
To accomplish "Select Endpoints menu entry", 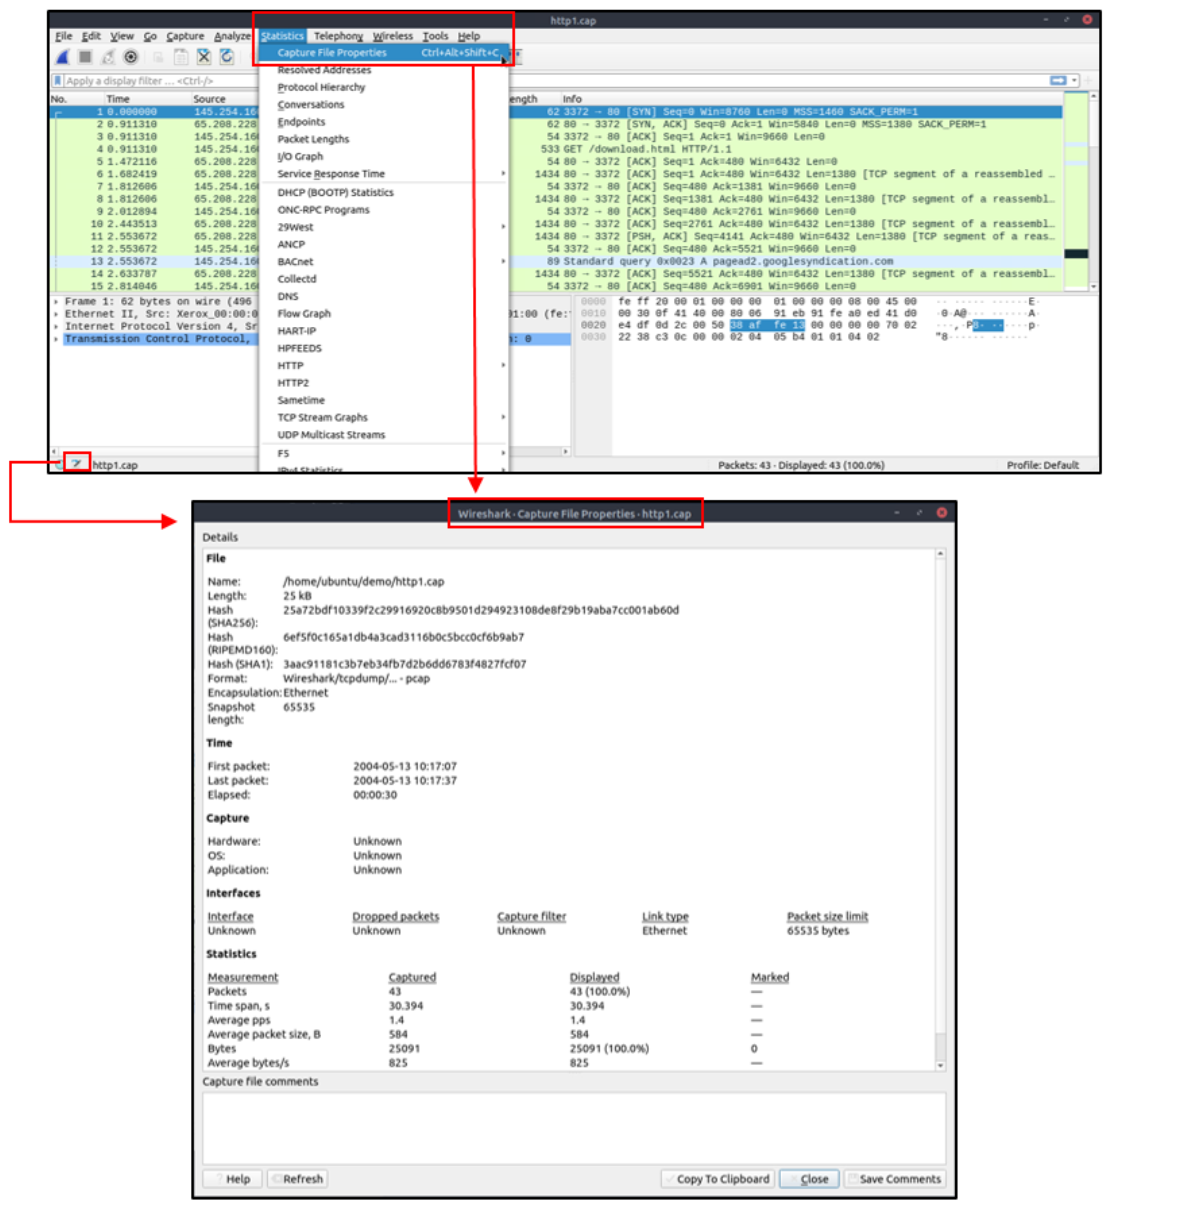I will [384, 122].
